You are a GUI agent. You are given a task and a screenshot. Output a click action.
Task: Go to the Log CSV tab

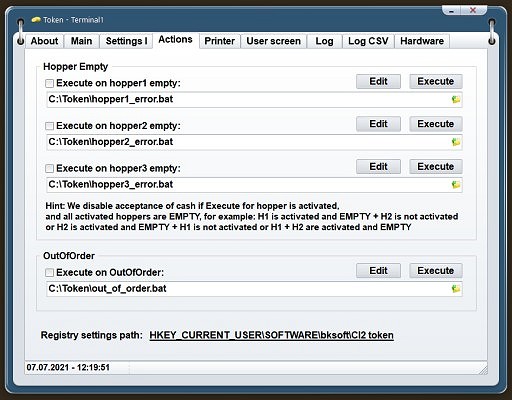point(368,41)
